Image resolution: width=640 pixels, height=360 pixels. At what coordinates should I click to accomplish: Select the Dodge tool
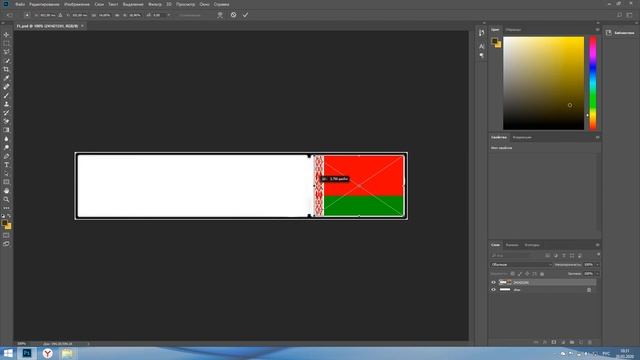point(6,147)
